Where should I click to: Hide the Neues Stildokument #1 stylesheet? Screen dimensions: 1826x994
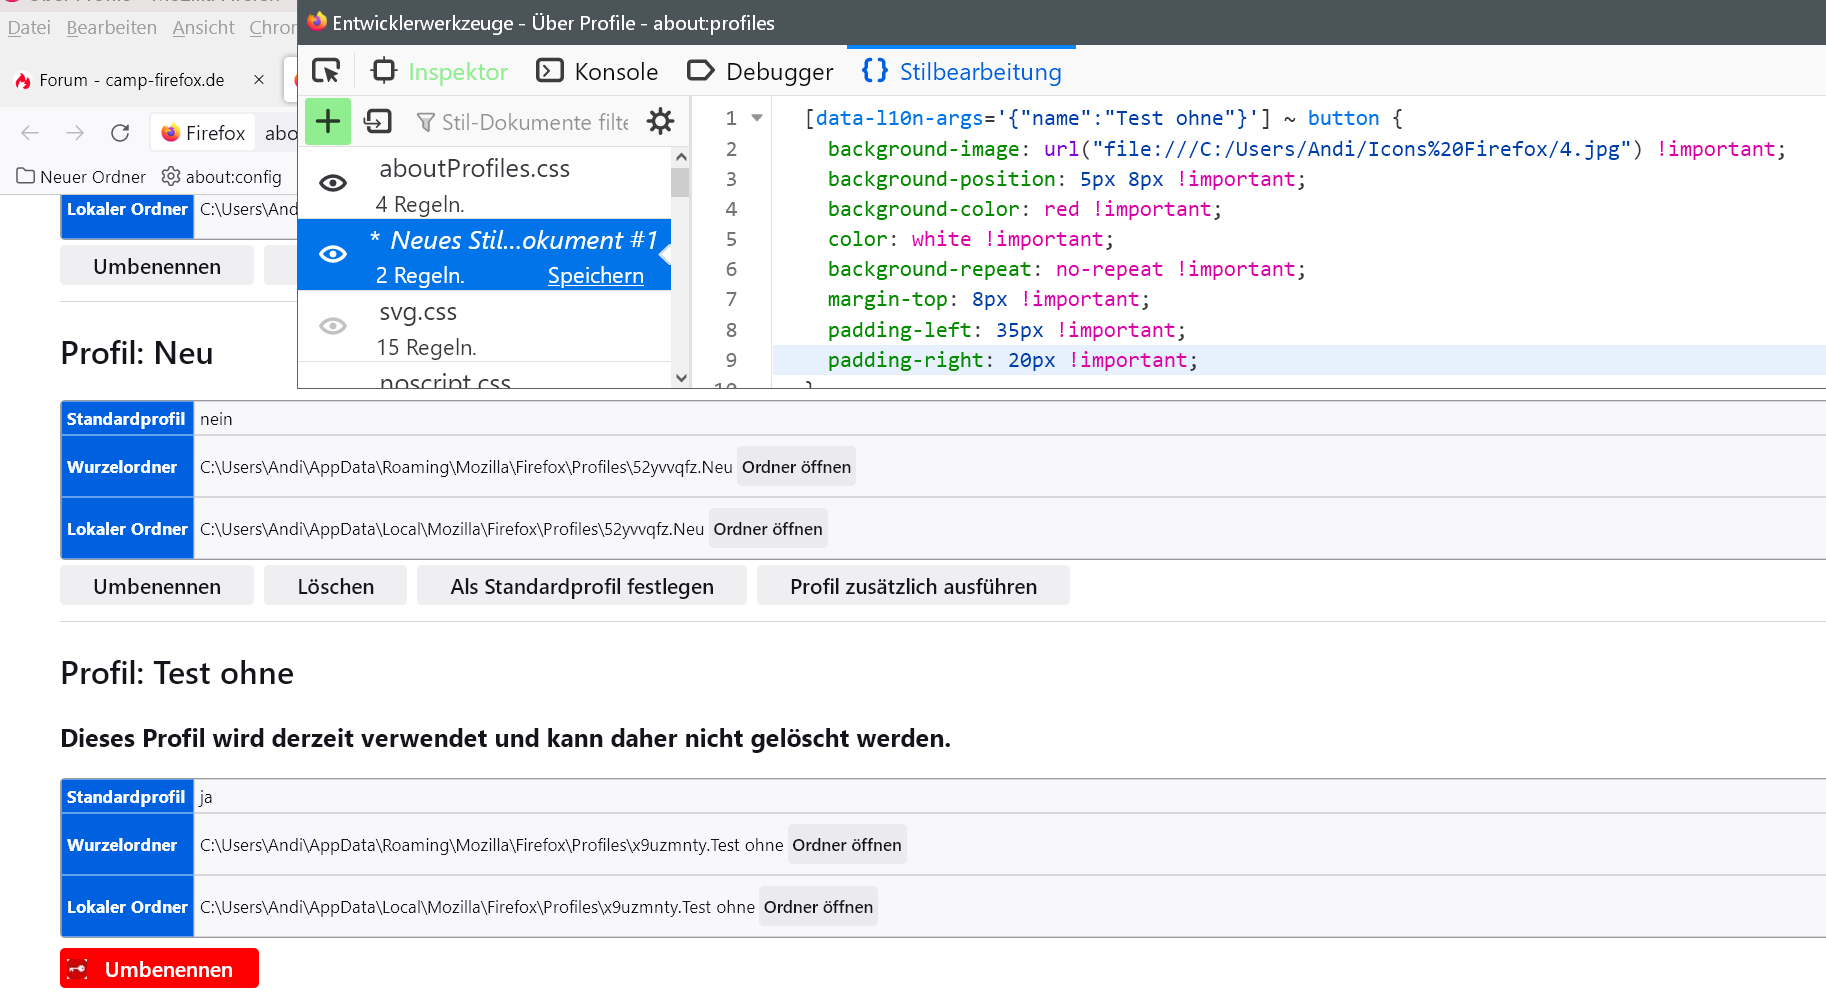[x=333, y=255]
